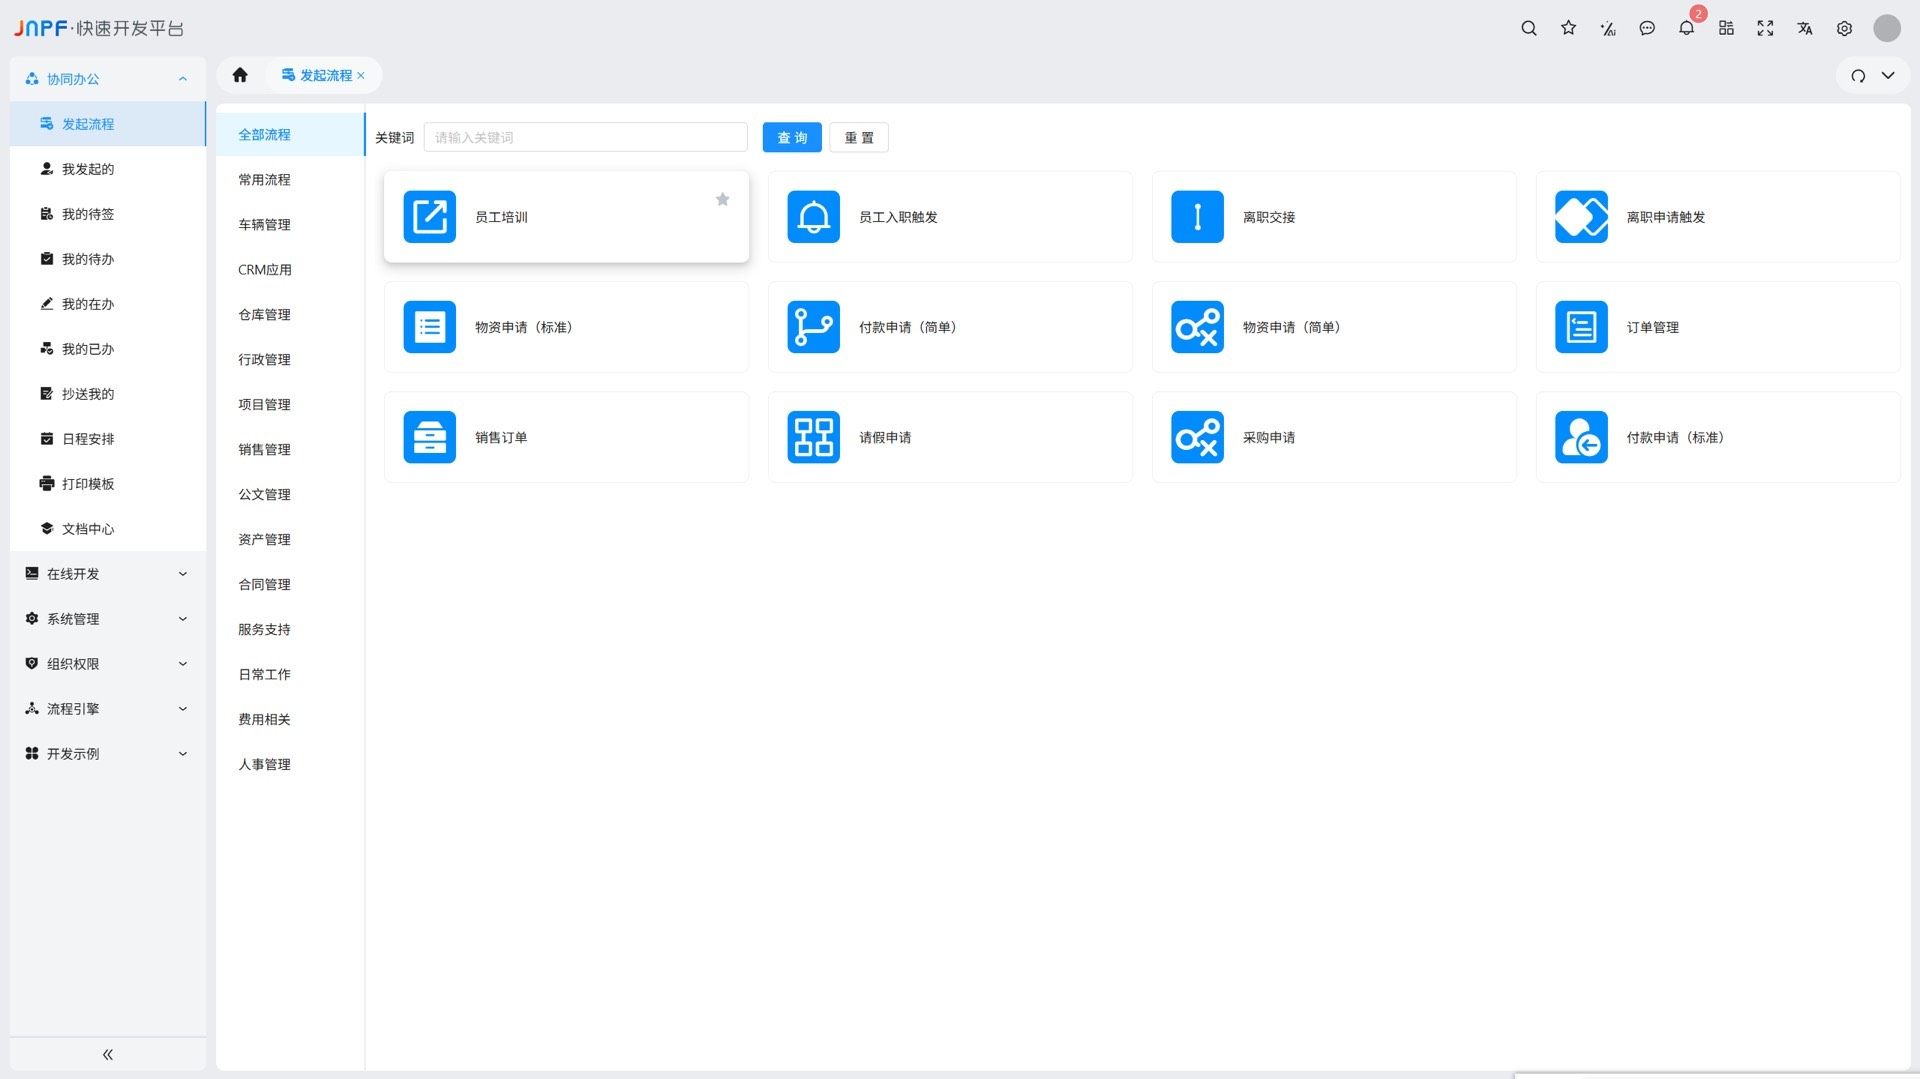This screenshot has height=1079, width=1920.
Task: Open the language translation switcher
Action: pos(1804,28)
